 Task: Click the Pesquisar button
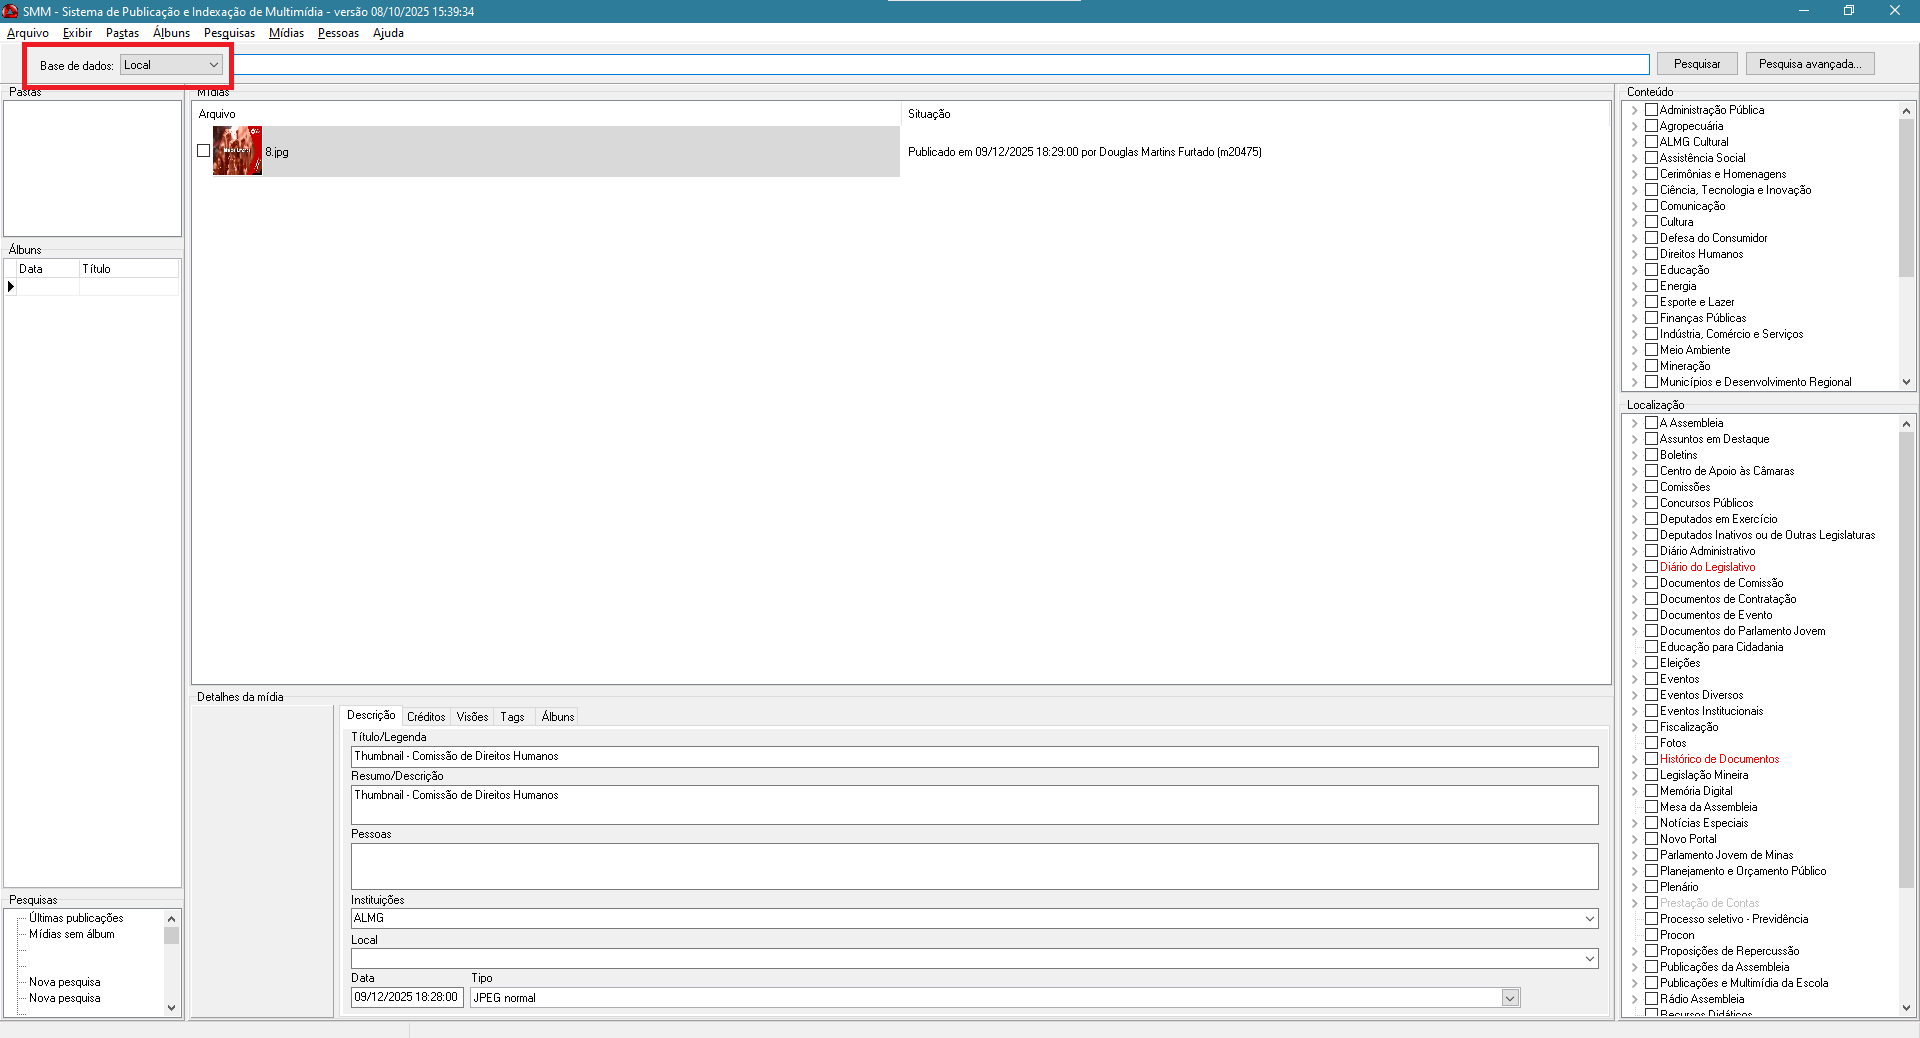1697,64
